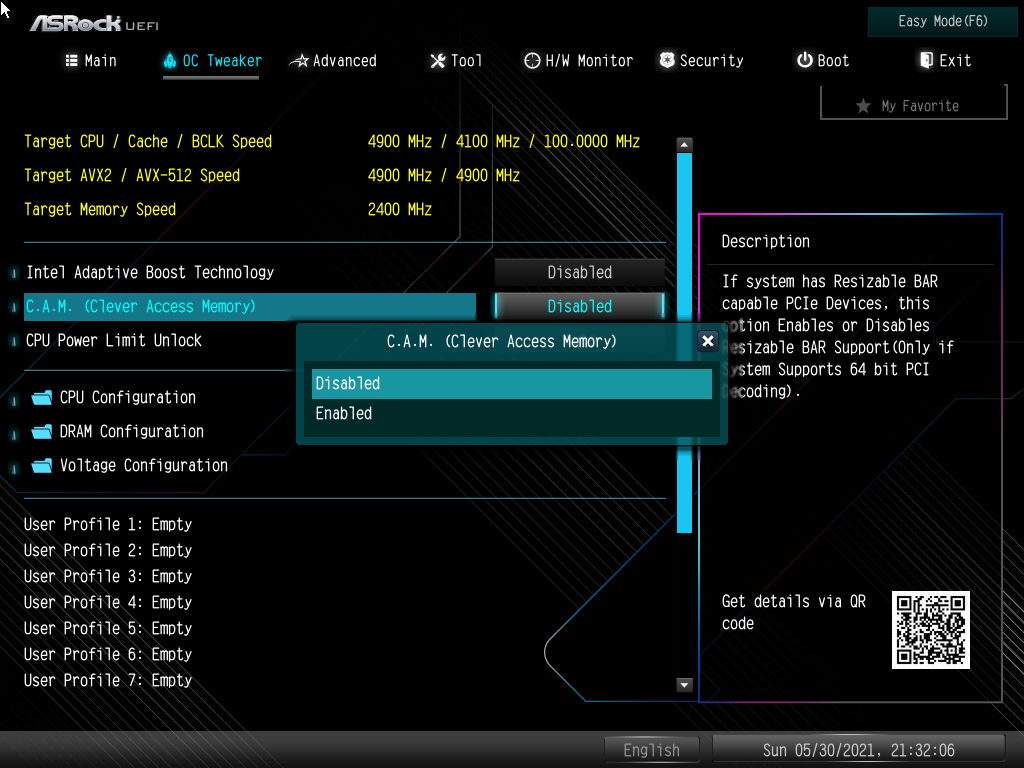Screen dimensions: 1024x768
Task: Click the wrench icon for Tool menu
Action: pyautogui.click(x=437, y=61)
